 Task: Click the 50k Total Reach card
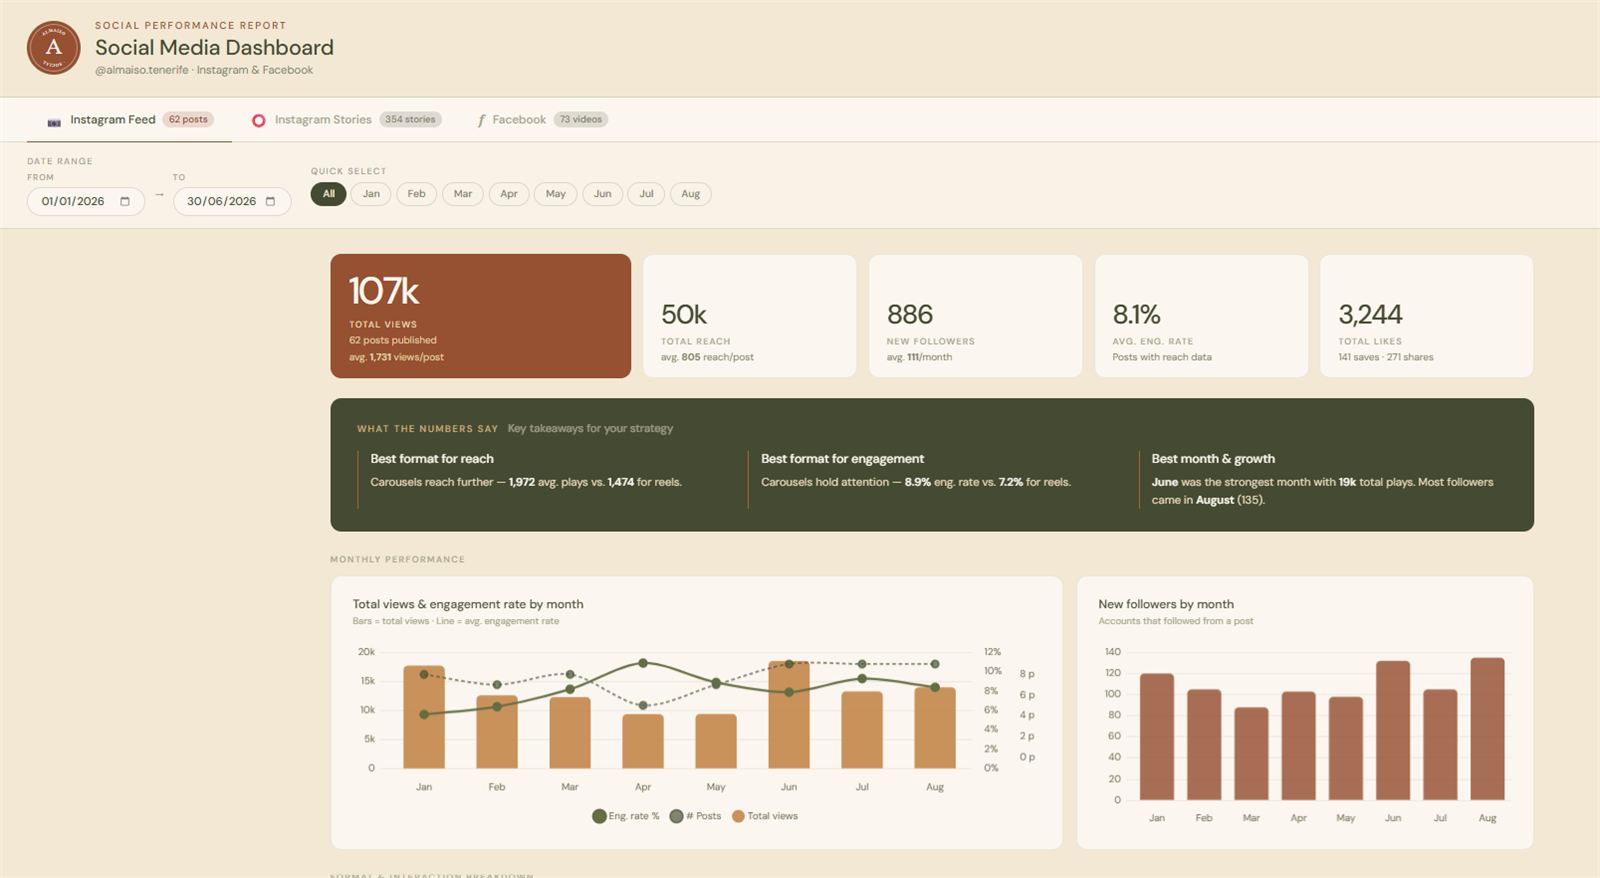click(x=750, y=316)
